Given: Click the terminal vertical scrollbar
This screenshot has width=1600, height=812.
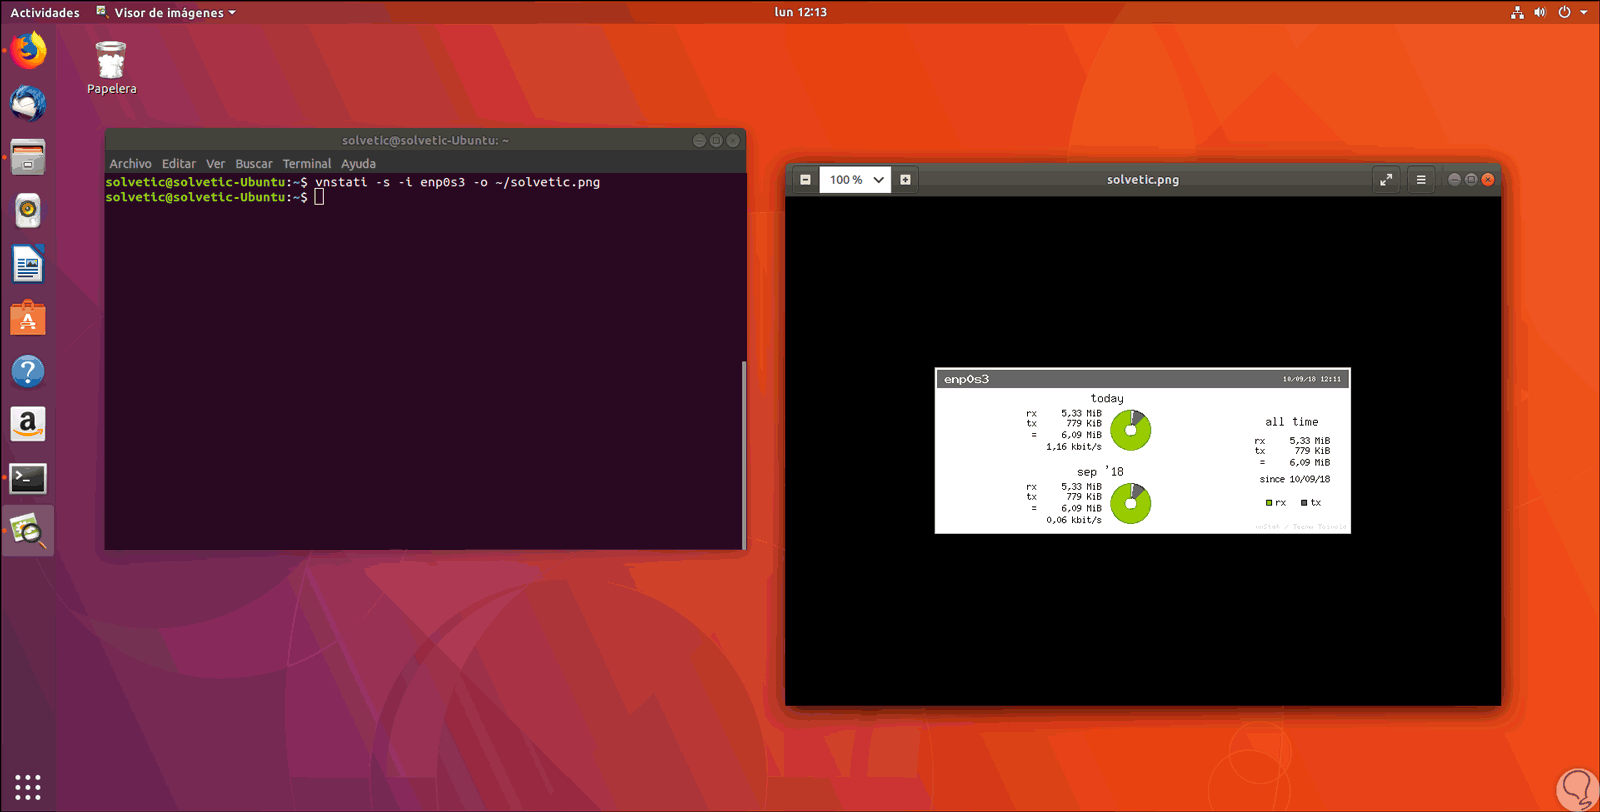Looking at the screenshot, I should click(743, 455).
